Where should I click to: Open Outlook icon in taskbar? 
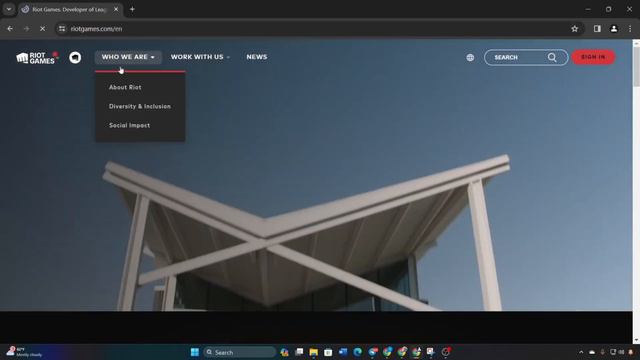tap(343, 352)
